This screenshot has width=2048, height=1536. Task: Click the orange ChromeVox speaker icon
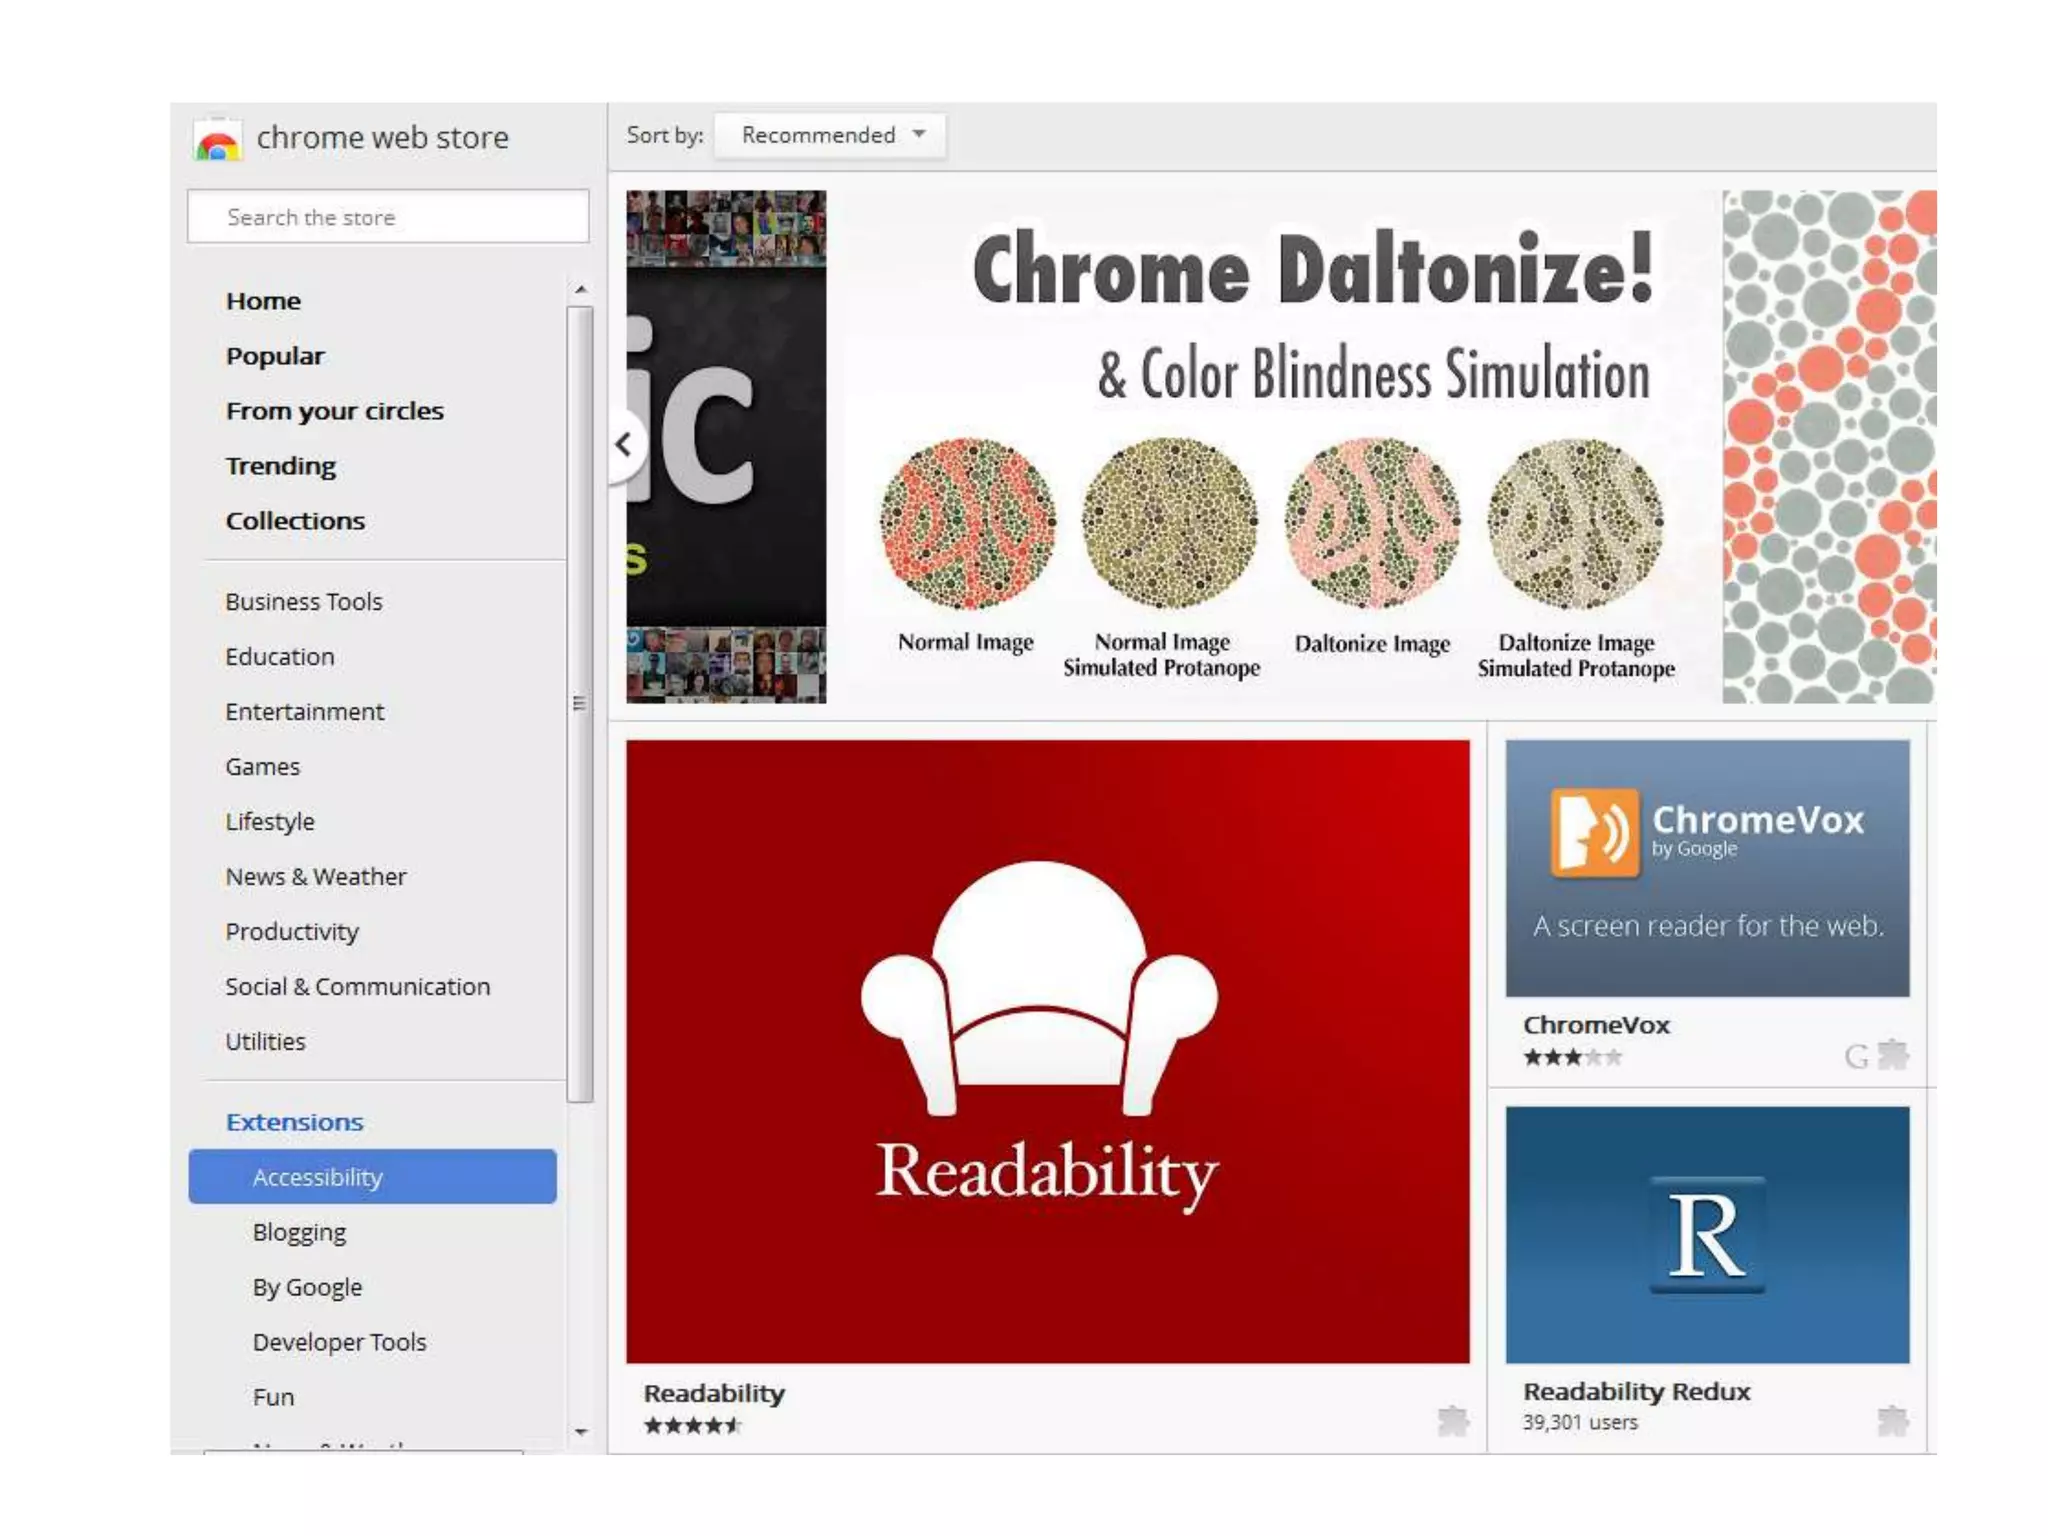(x=1594, y=832)
